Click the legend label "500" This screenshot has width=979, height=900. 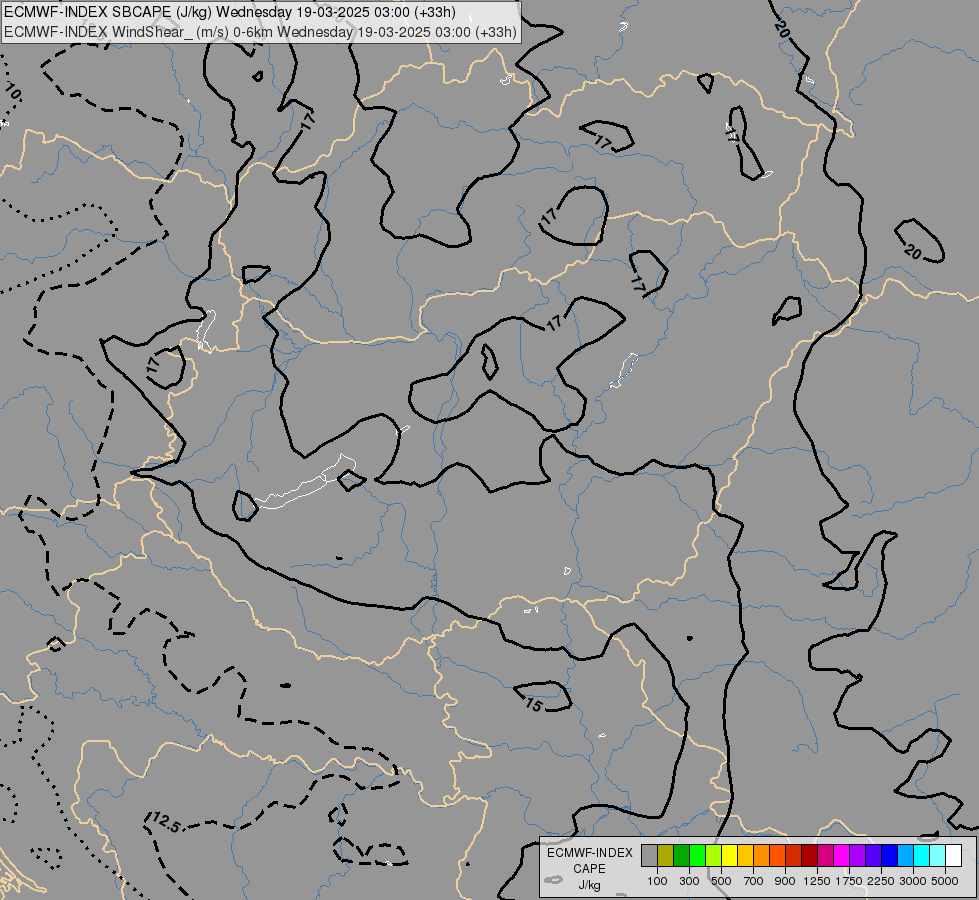point(721,881)
